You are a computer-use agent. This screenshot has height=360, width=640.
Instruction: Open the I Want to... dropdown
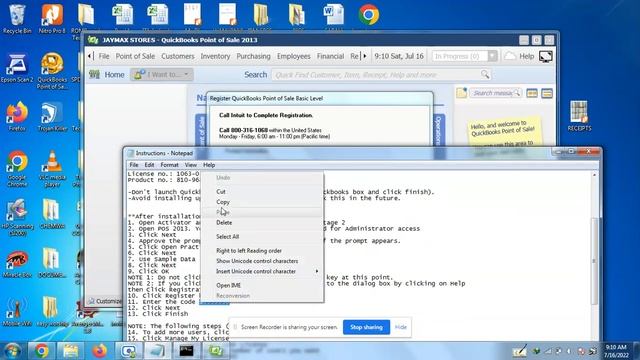(162, 74)
